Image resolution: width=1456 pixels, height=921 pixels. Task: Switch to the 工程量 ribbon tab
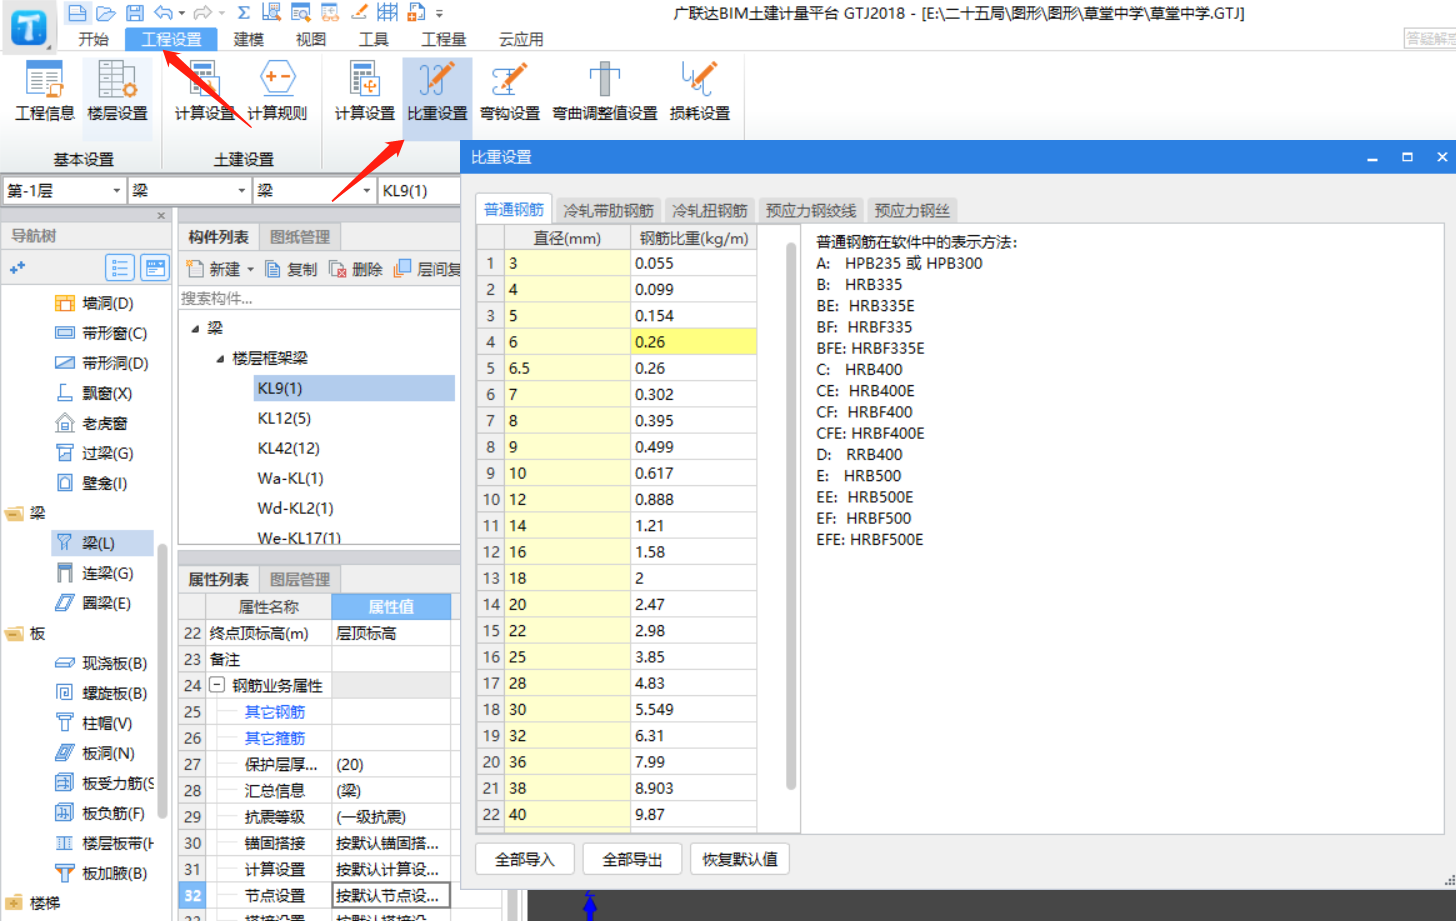point(444,39)
